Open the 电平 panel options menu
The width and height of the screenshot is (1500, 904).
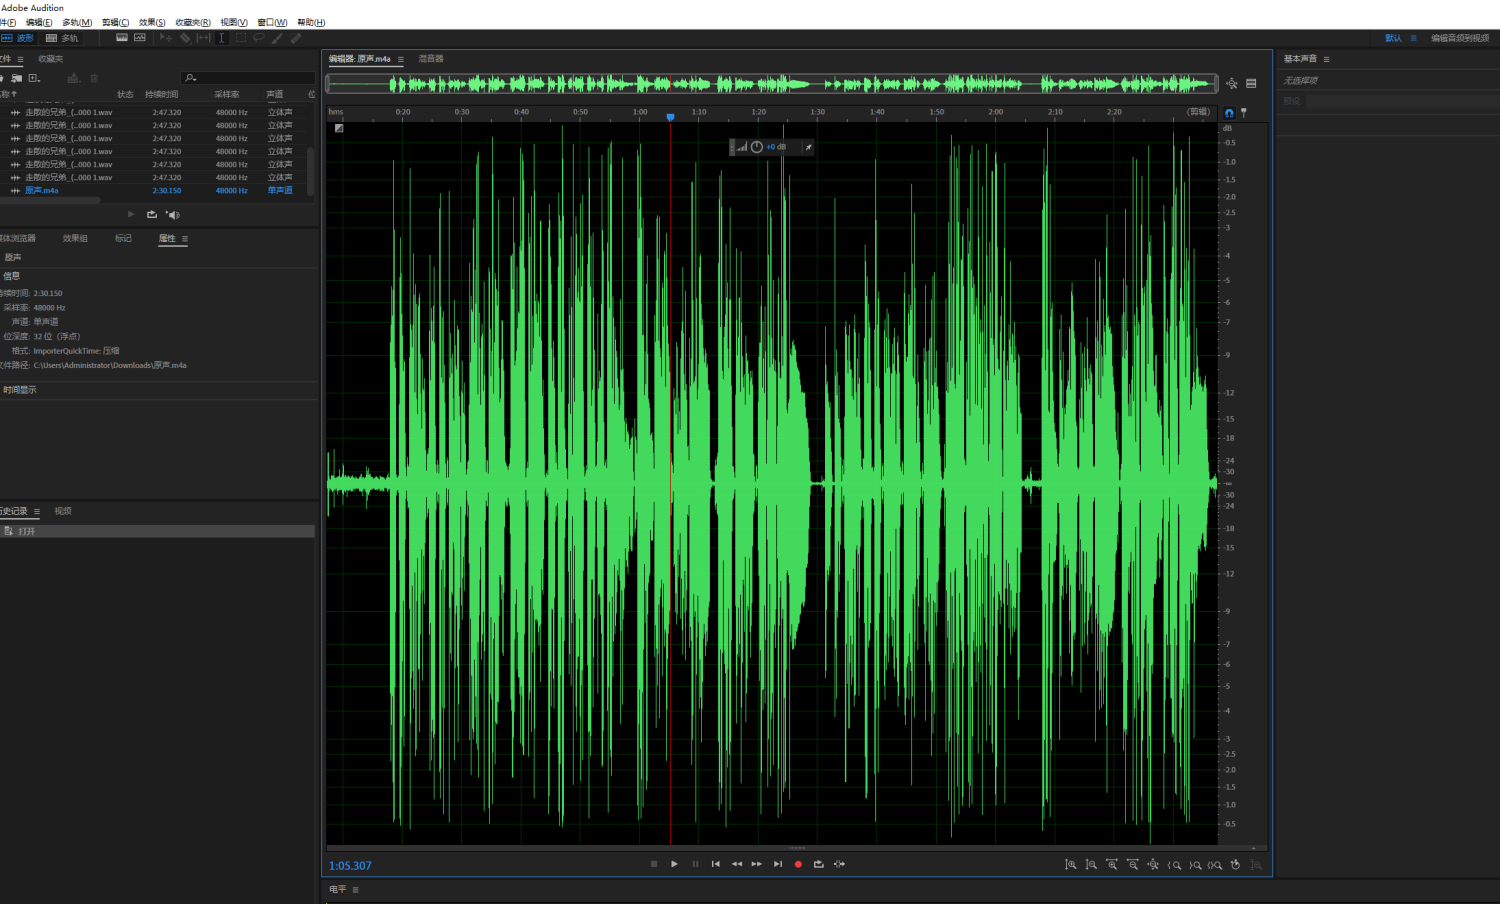[x=355, y=889]
